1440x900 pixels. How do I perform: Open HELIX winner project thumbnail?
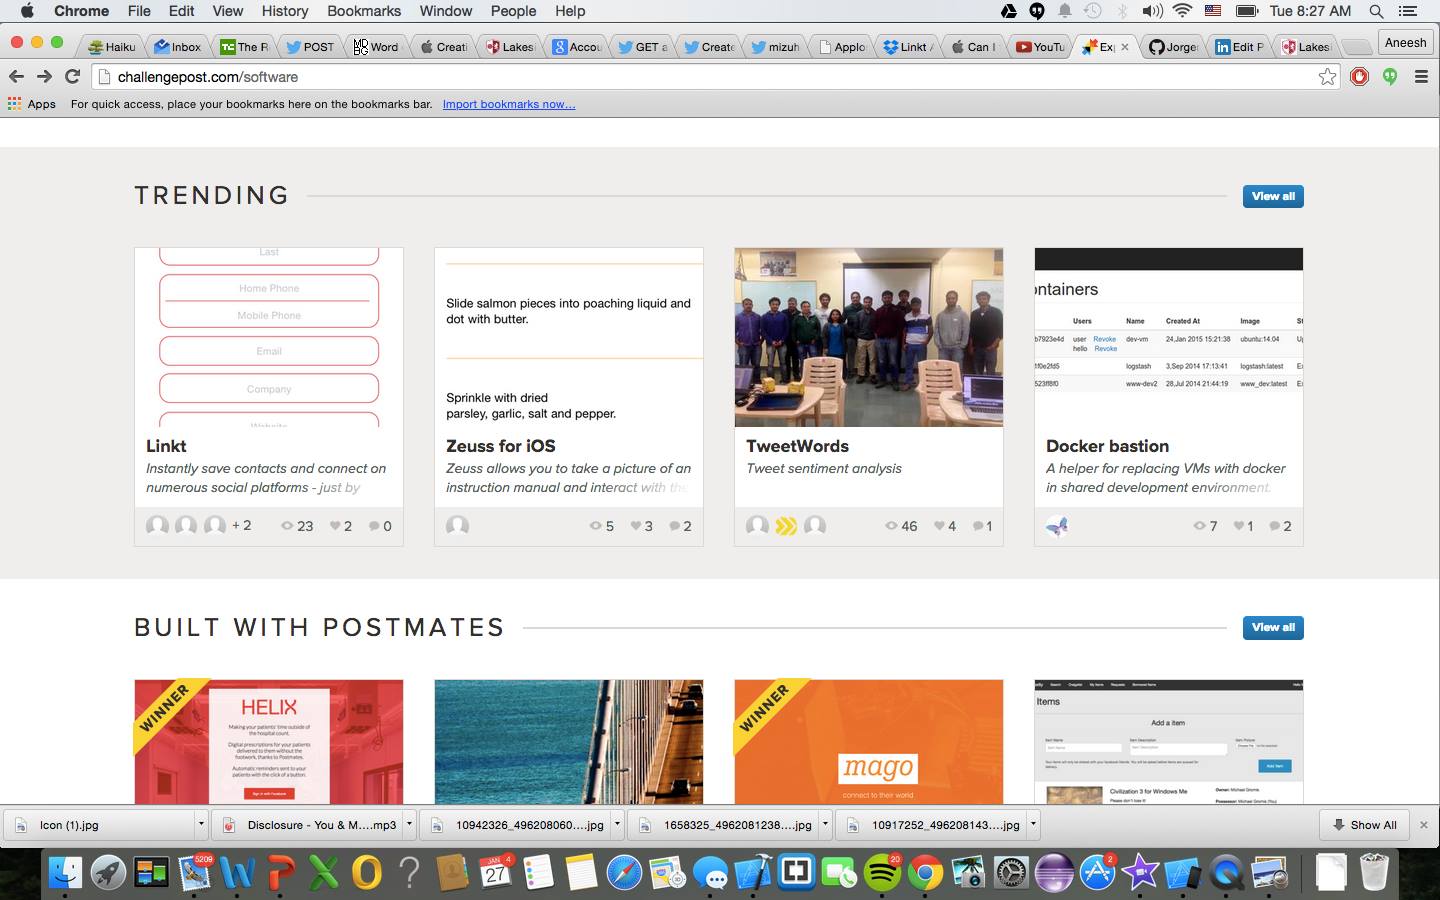point(269,742)
